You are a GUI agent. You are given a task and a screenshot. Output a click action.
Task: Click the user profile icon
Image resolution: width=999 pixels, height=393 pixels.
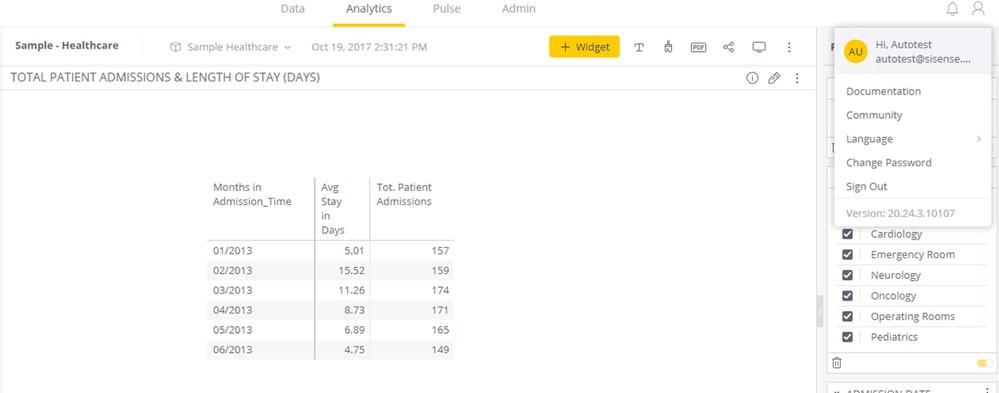pos(978,9)
